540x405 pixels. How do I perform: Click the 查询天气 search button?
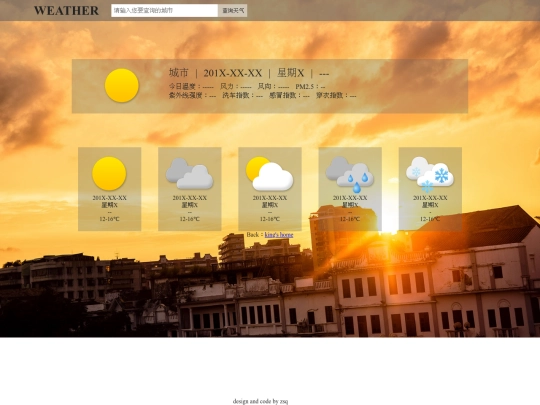233,11
